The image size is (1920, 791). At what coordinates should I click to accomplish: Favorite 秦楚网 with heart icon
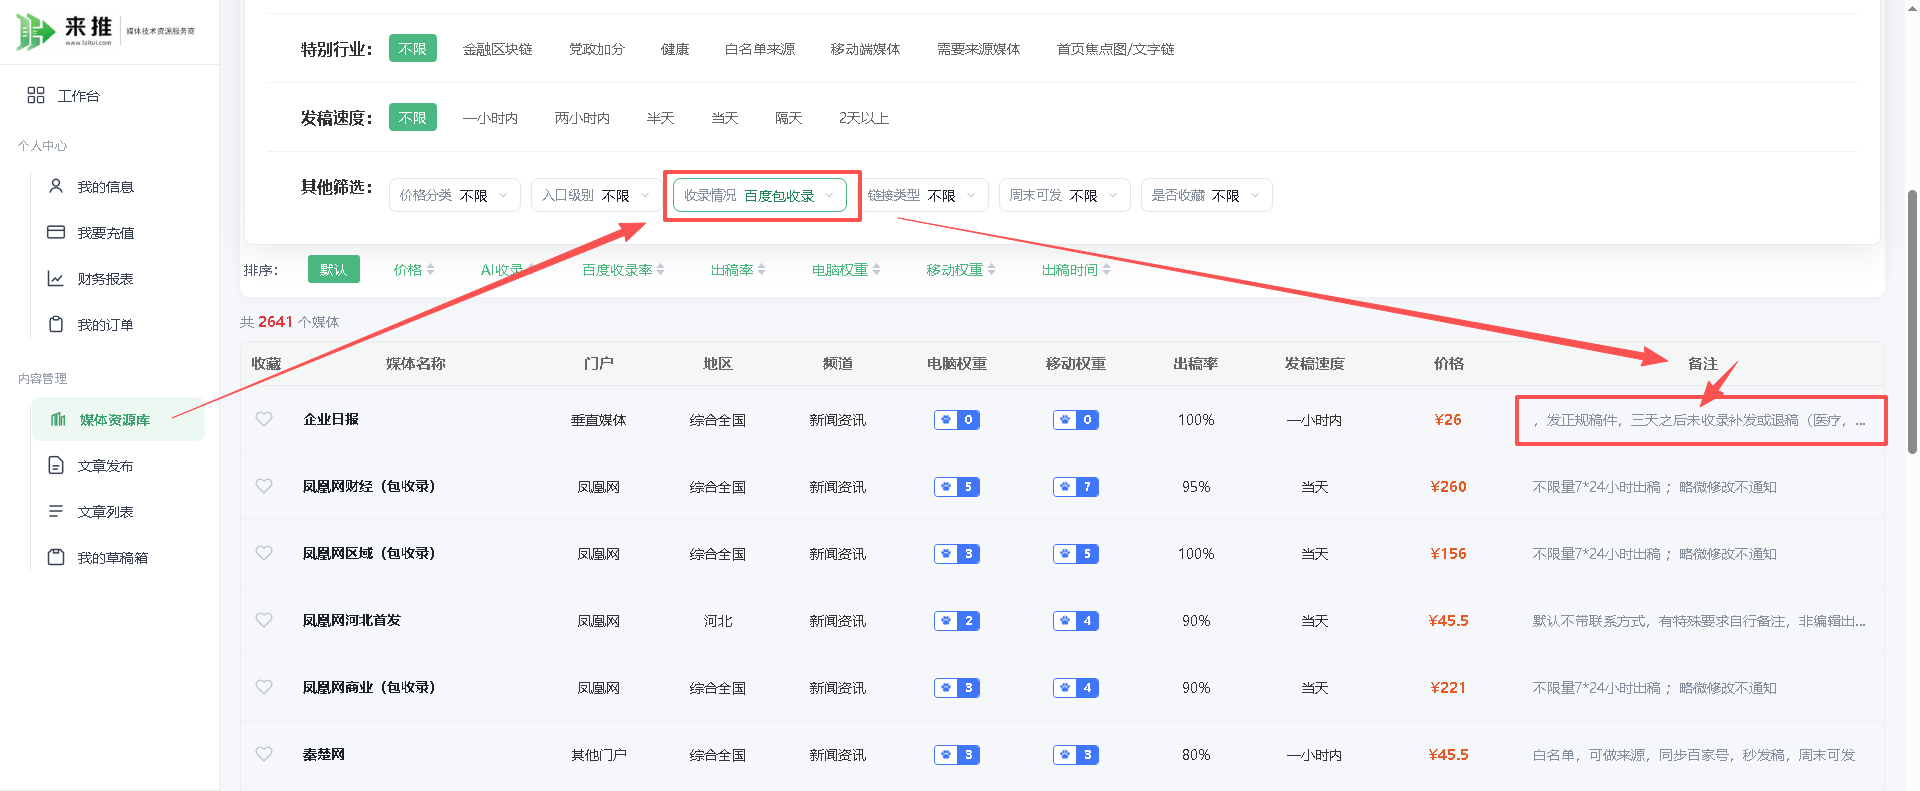point(264,754)
